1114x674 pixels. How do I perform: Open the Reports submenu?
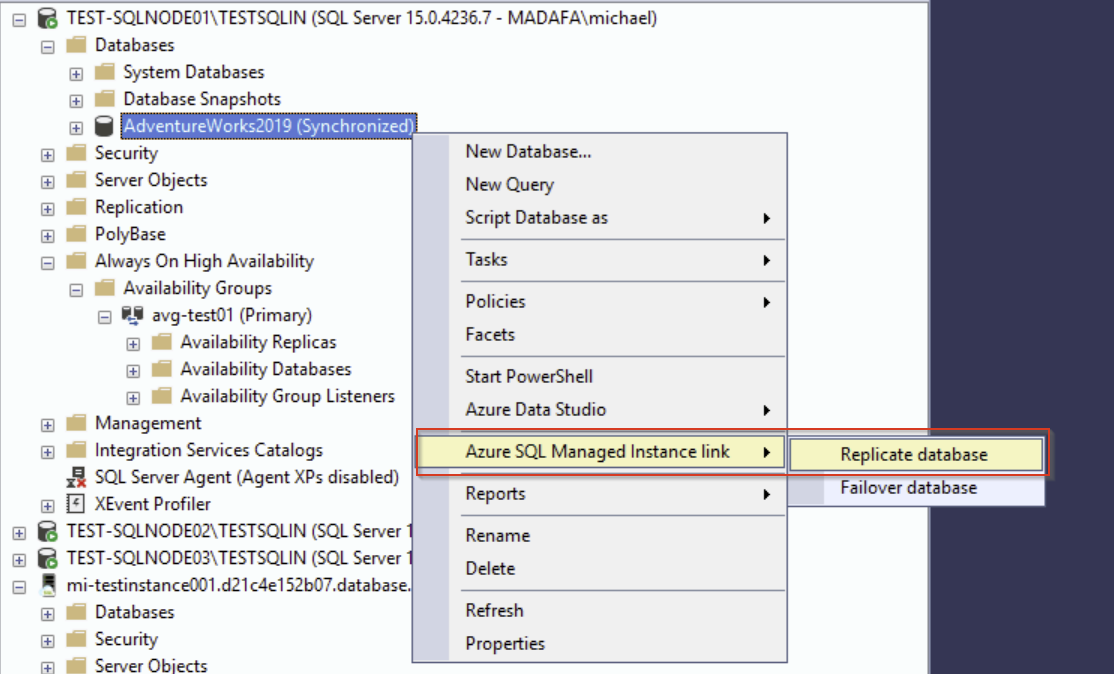click(600, 494)
